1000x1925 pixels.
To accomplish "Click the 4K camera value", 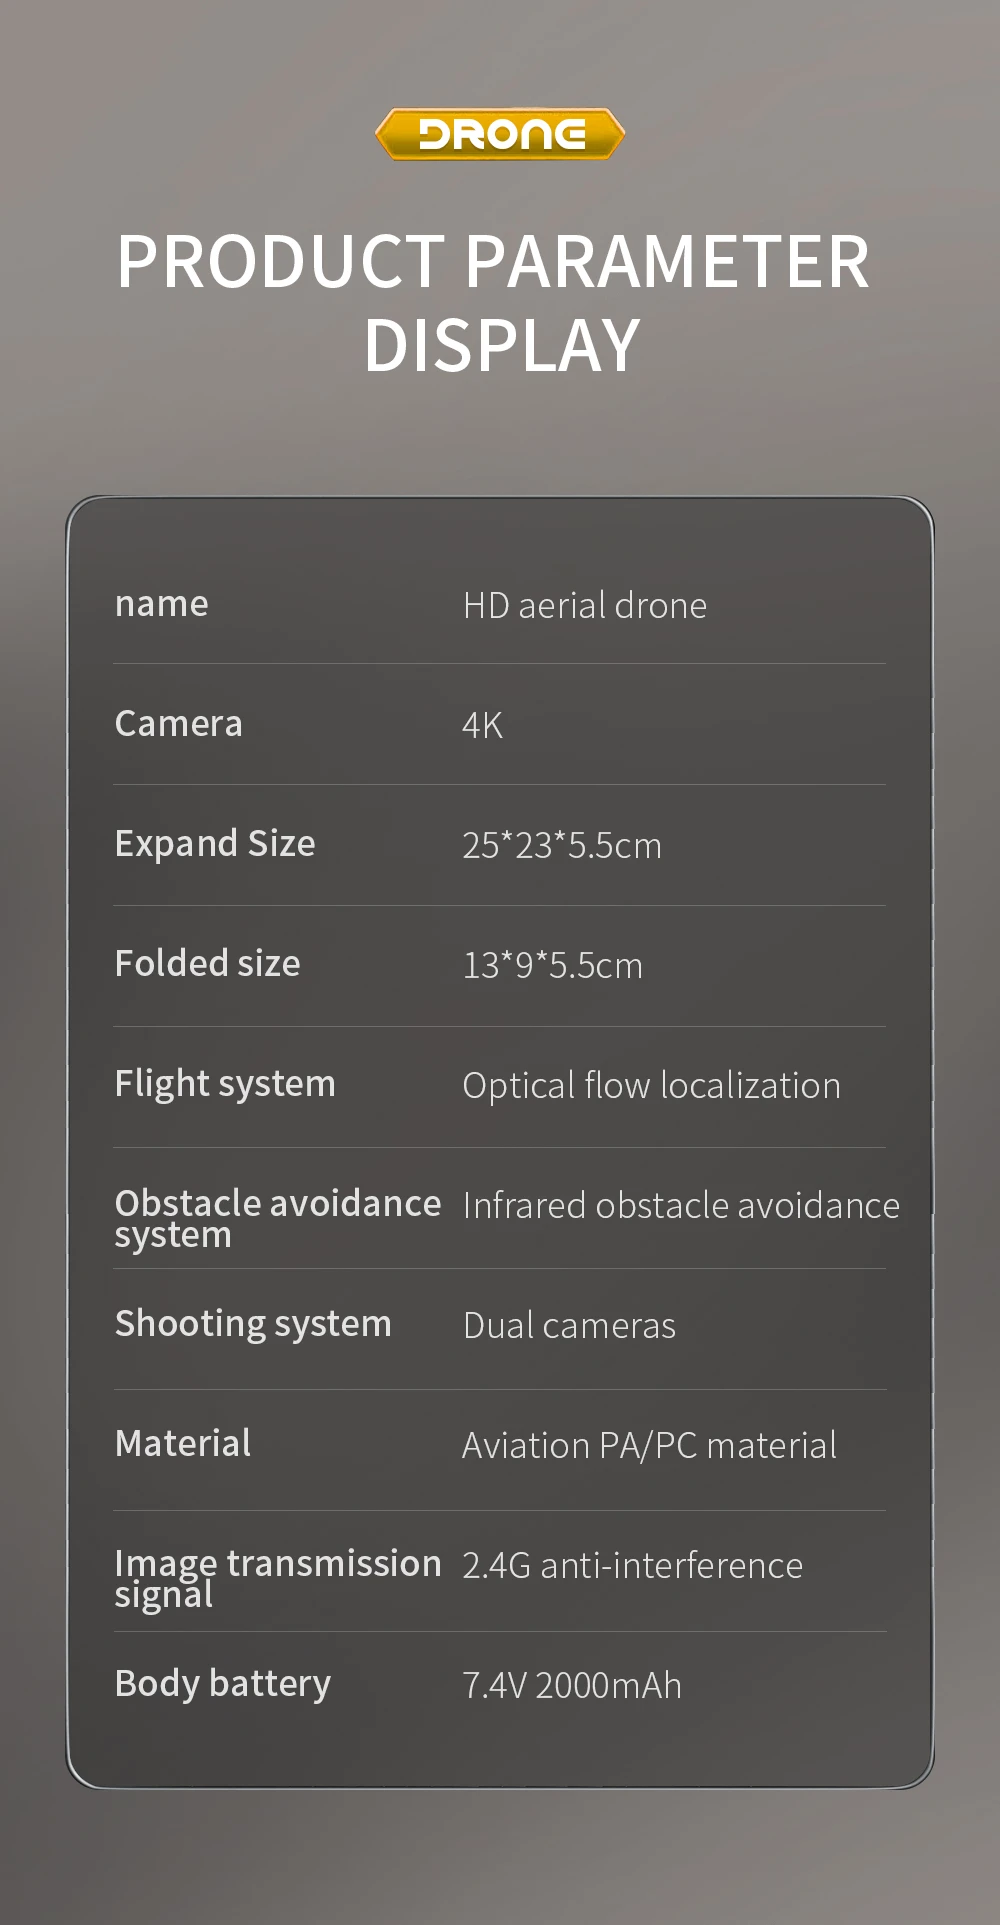I will point(482,726).
